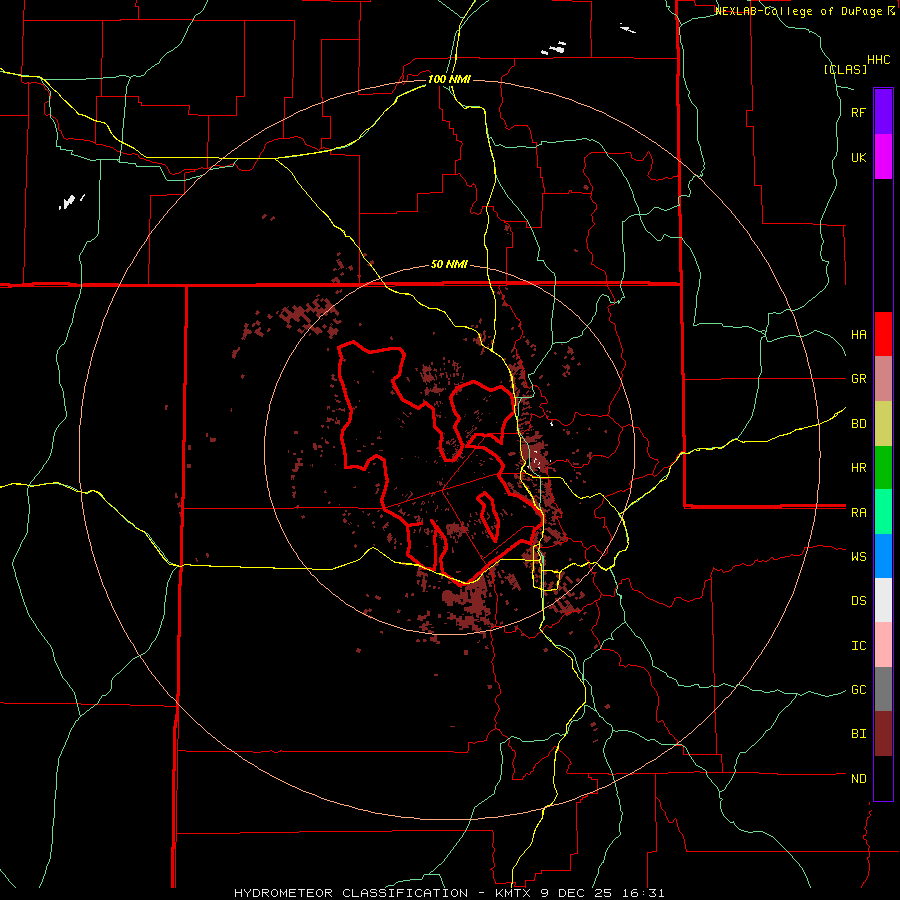Click the UK legend label
The height and width of the screenshot is (900, 900).
(859, 158)
